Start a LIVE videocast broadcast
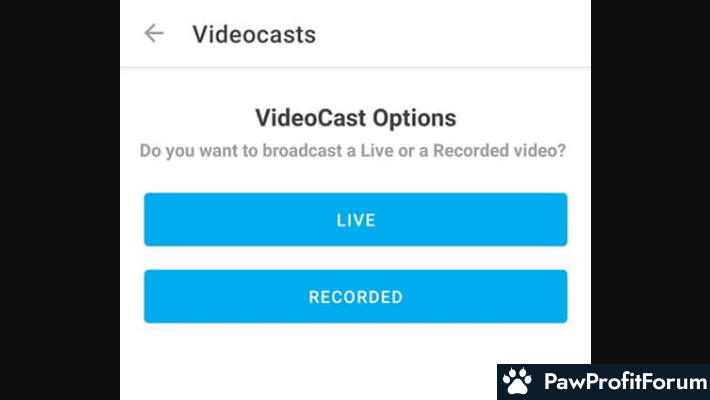This screenshot has width=710, height=400. point(355,220)
